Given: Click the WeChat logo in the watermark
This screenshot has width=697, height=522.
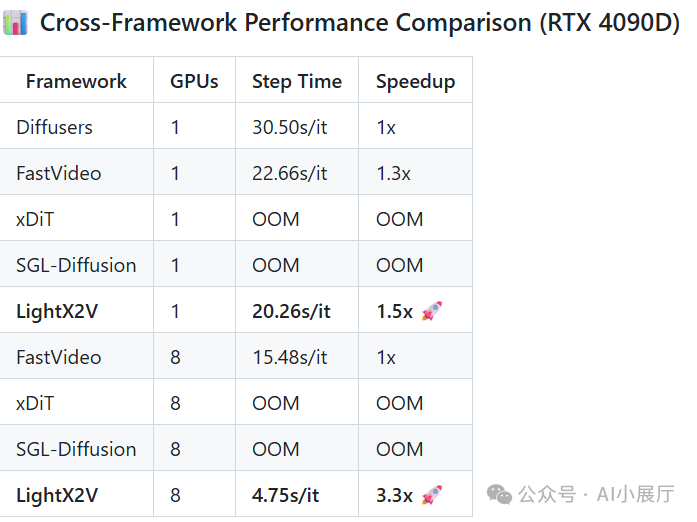Looking at the screenshot, I should (x=497, y=495).
